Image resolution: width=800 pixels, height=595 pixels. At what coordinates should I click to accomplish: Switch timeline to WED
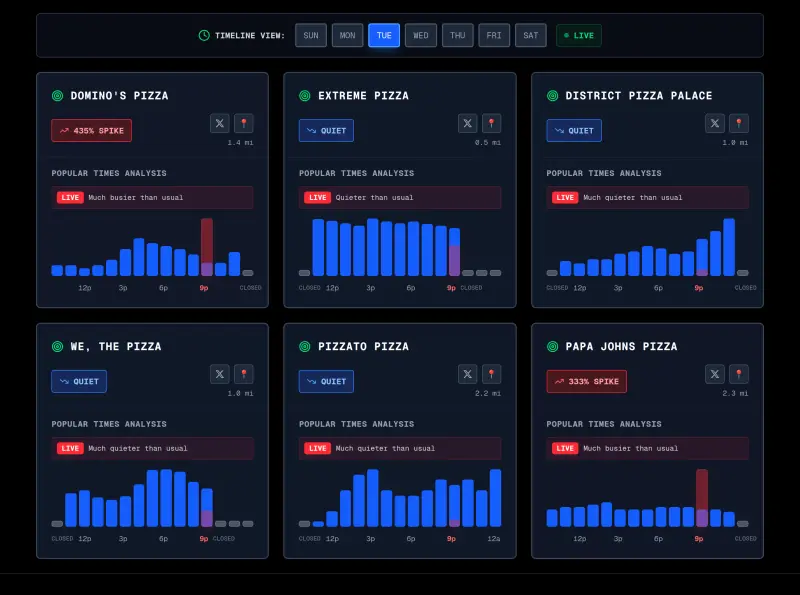pos(421,36)
